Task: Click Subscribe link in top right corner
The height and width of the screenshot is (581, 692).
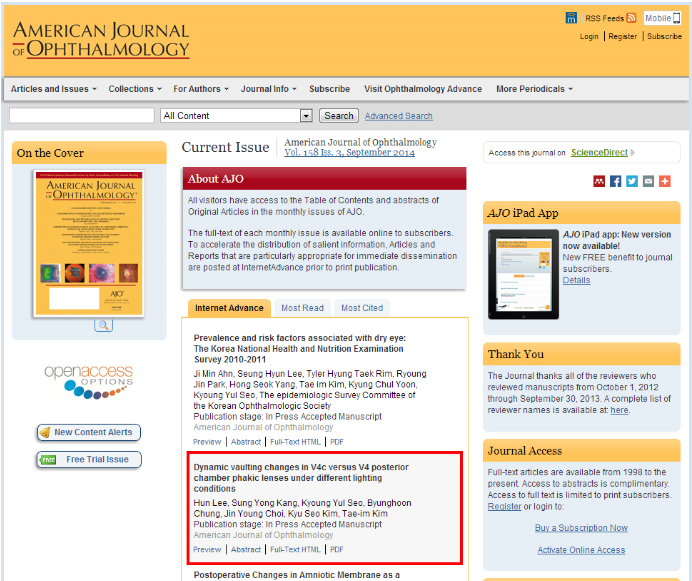Action: 664,36
